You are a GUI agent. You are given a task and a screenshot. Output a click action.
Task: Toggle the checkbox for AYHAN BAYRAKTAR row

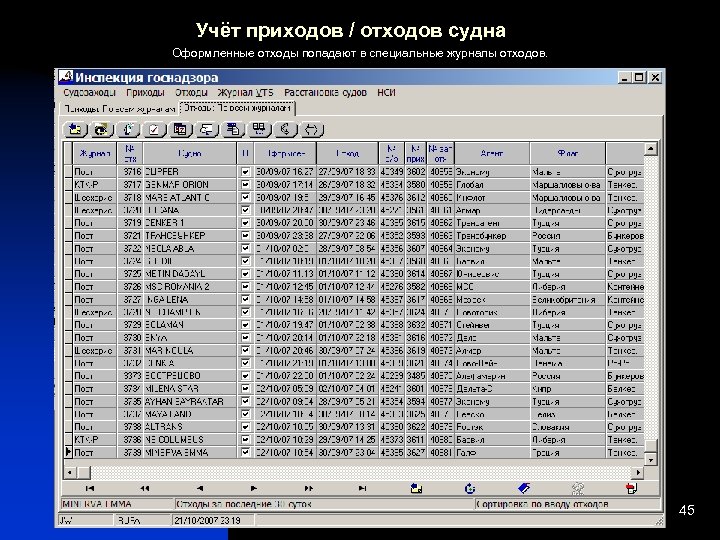tap(245, 401)
